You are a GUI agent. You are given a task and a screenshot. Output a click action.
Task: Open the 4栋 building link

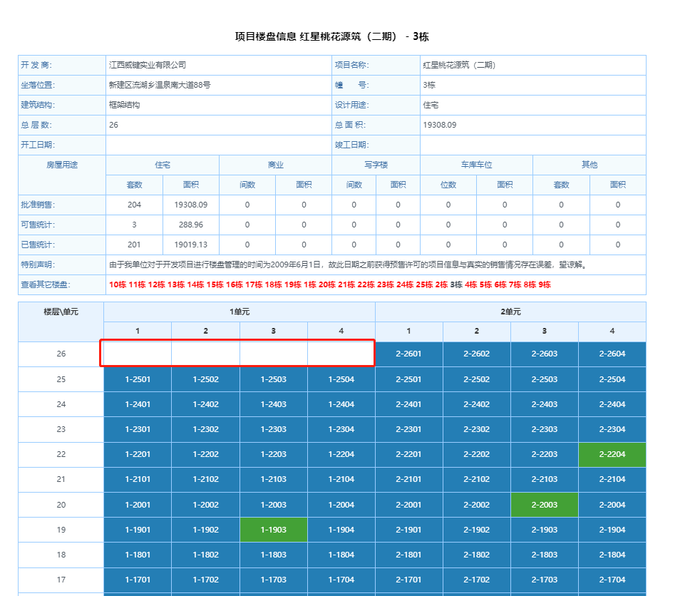click(471, 284)
